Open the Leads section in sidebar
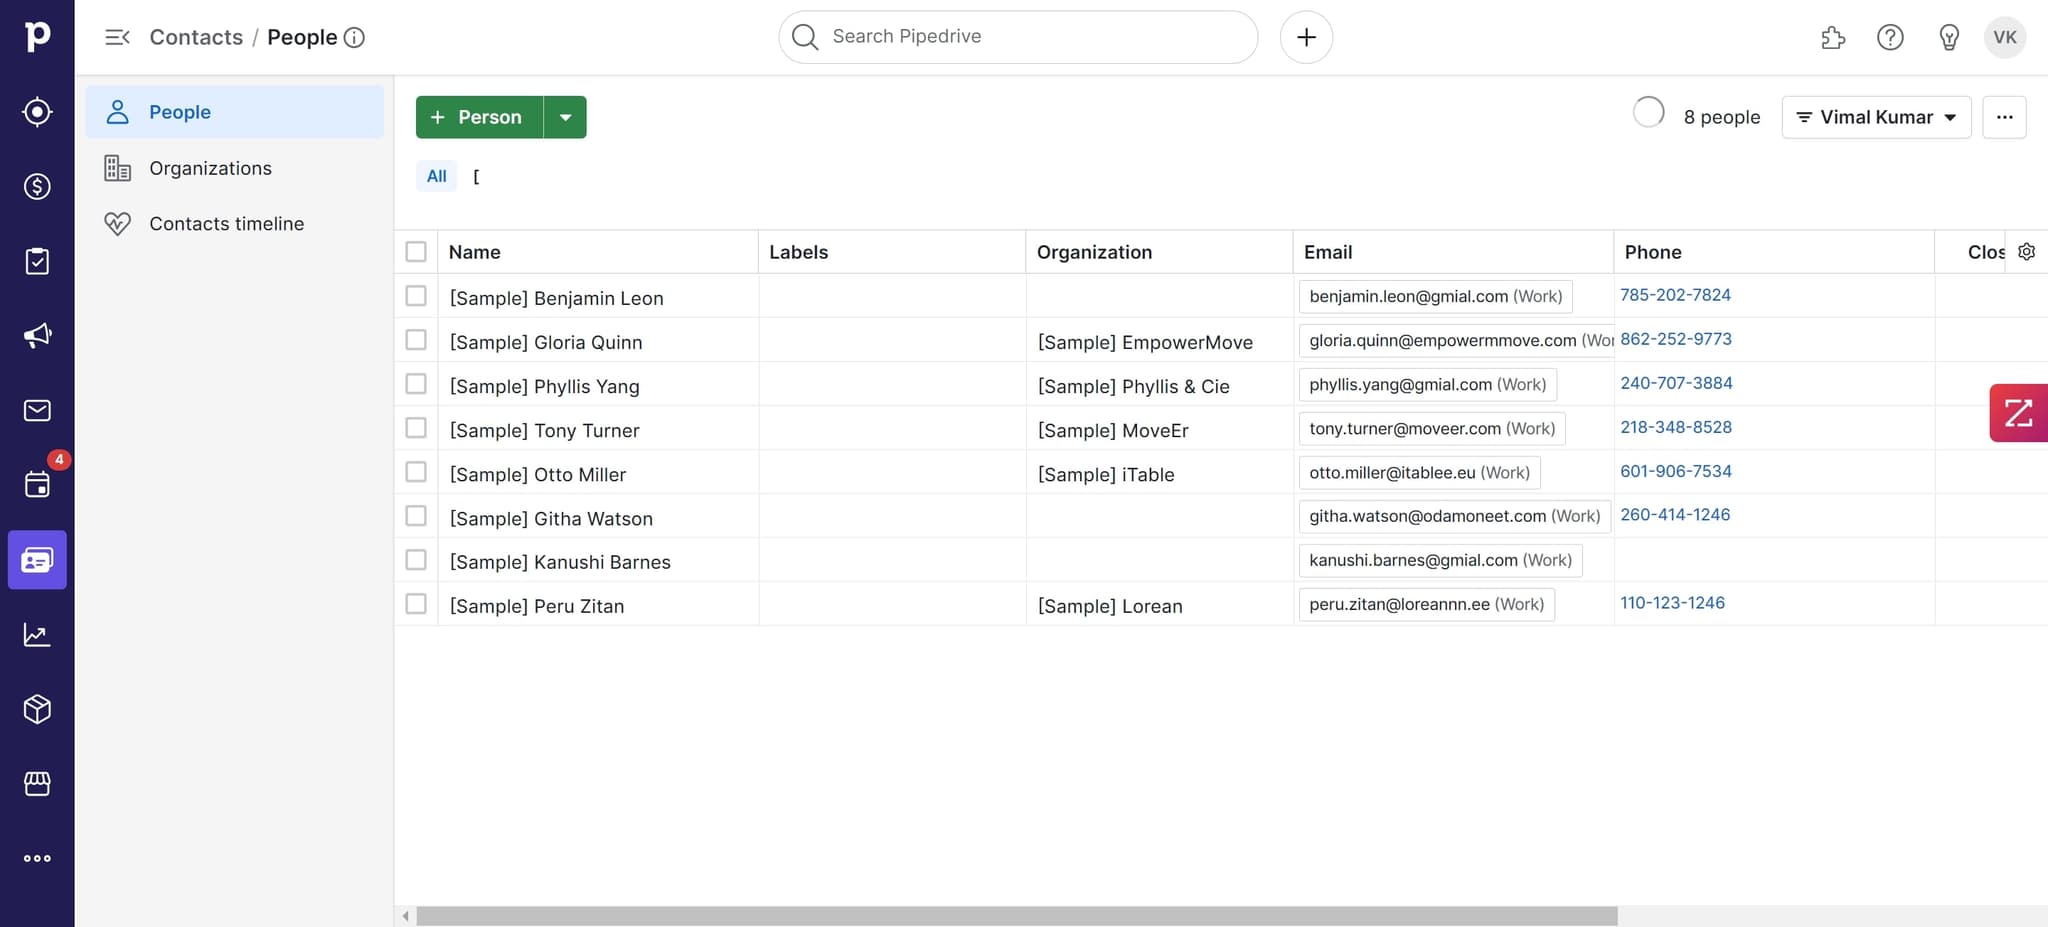Image resolution: width=2048 pixels, height=927 pixels. (x=37, y=111)
